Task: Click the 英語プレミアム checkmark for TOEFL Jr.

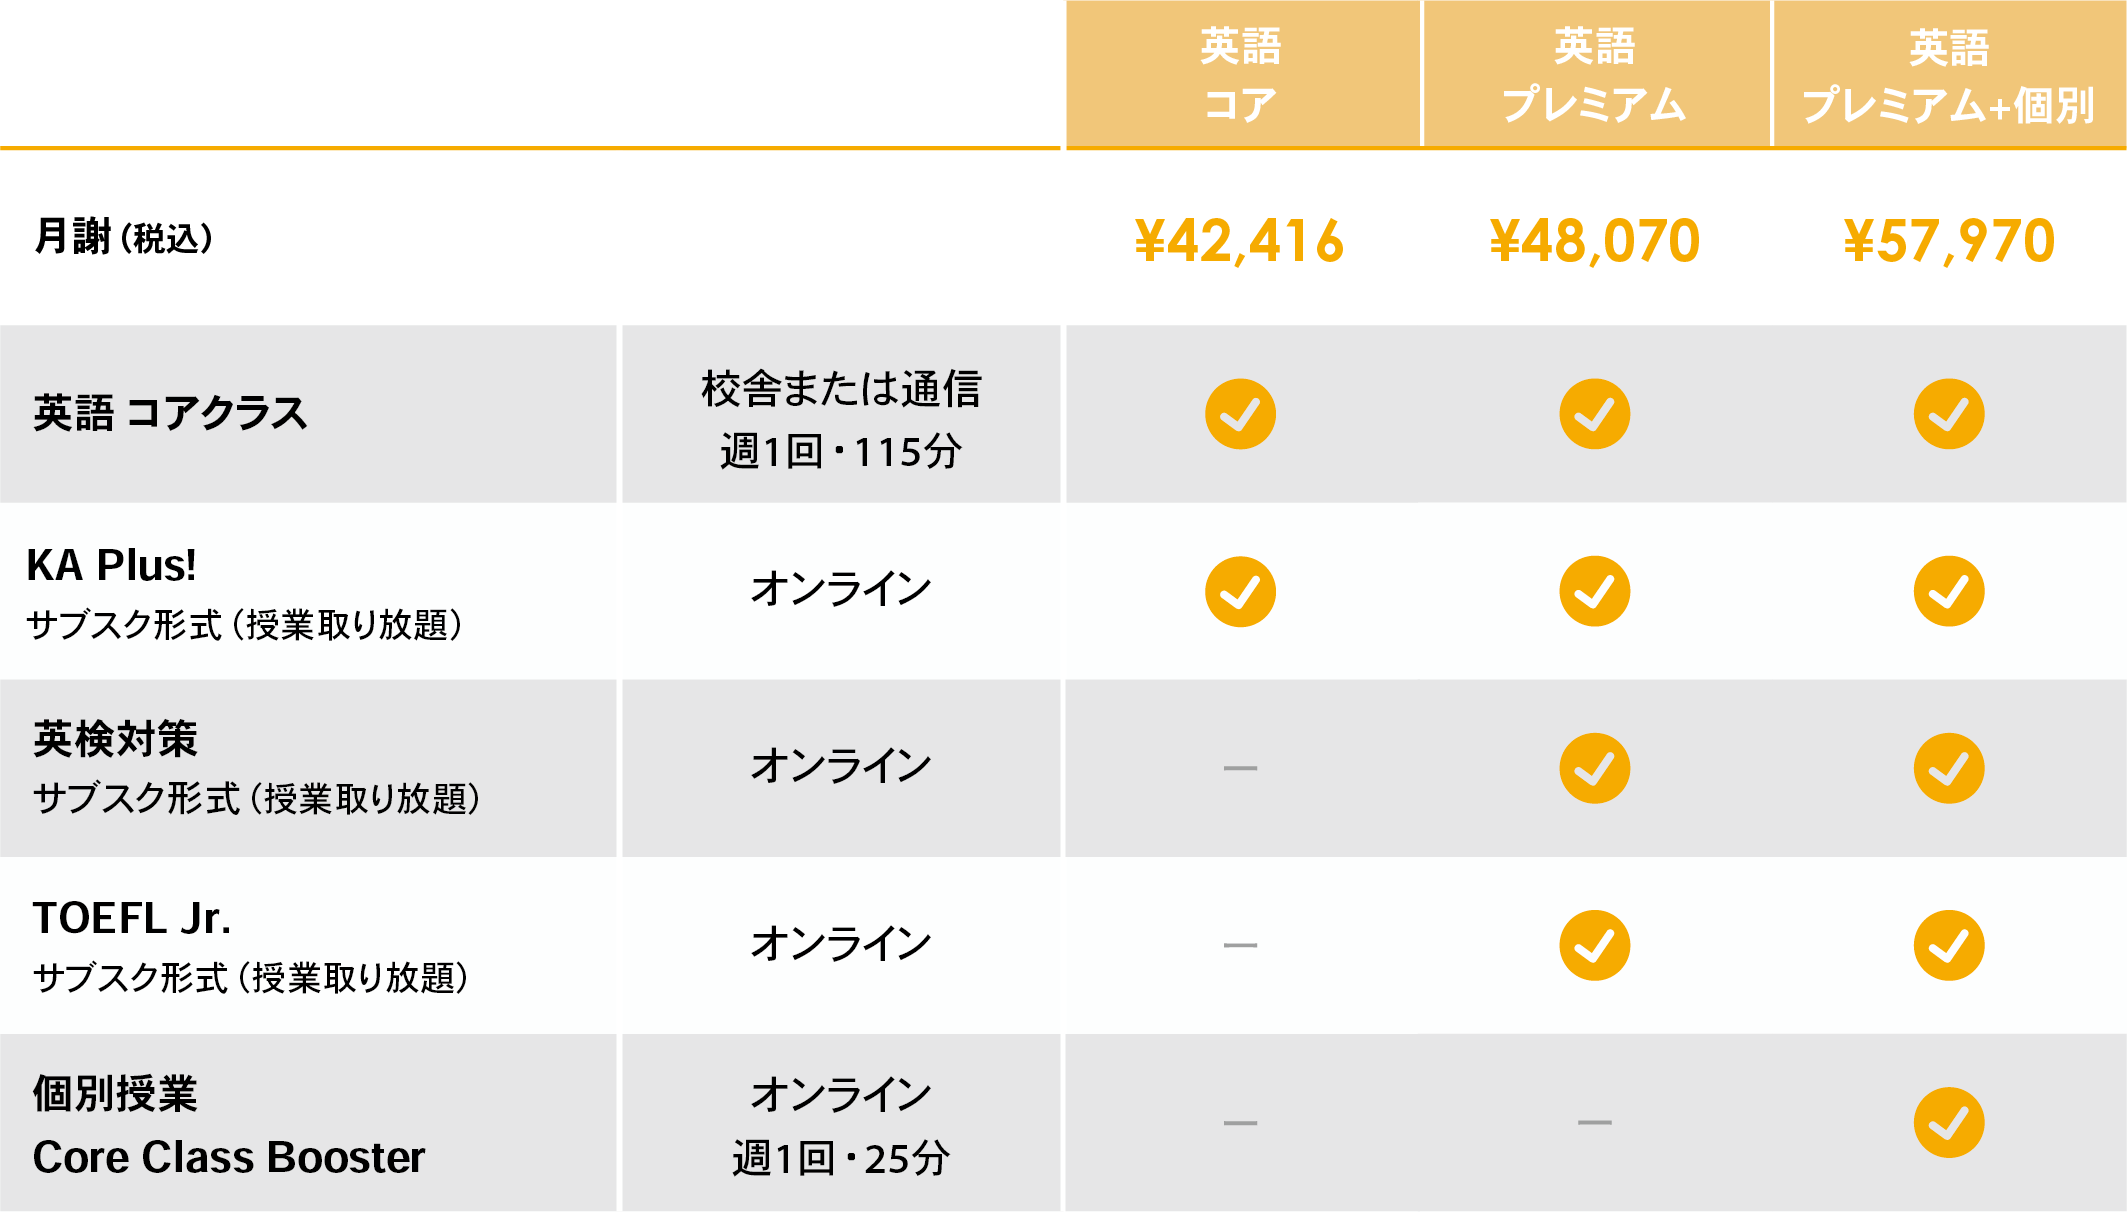Action: coord(1594,945)
